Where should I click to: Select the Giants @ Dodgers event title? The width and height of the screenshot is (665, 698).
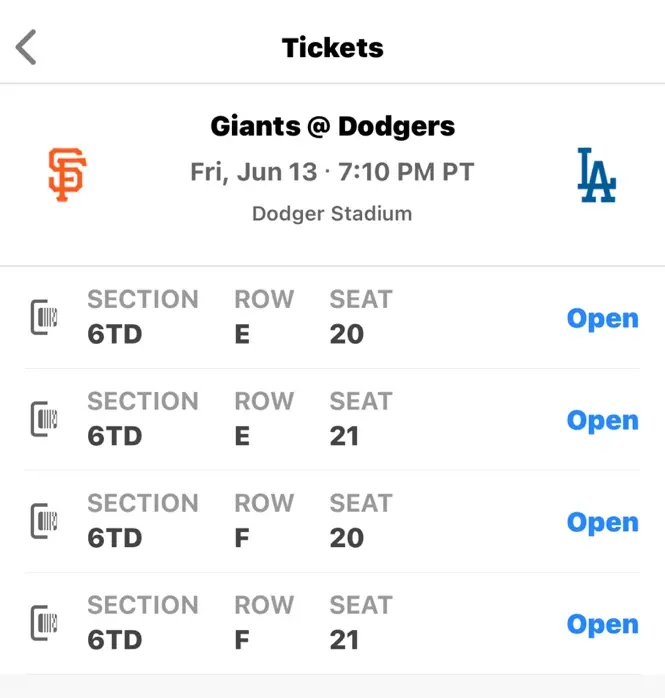[332, 127]
